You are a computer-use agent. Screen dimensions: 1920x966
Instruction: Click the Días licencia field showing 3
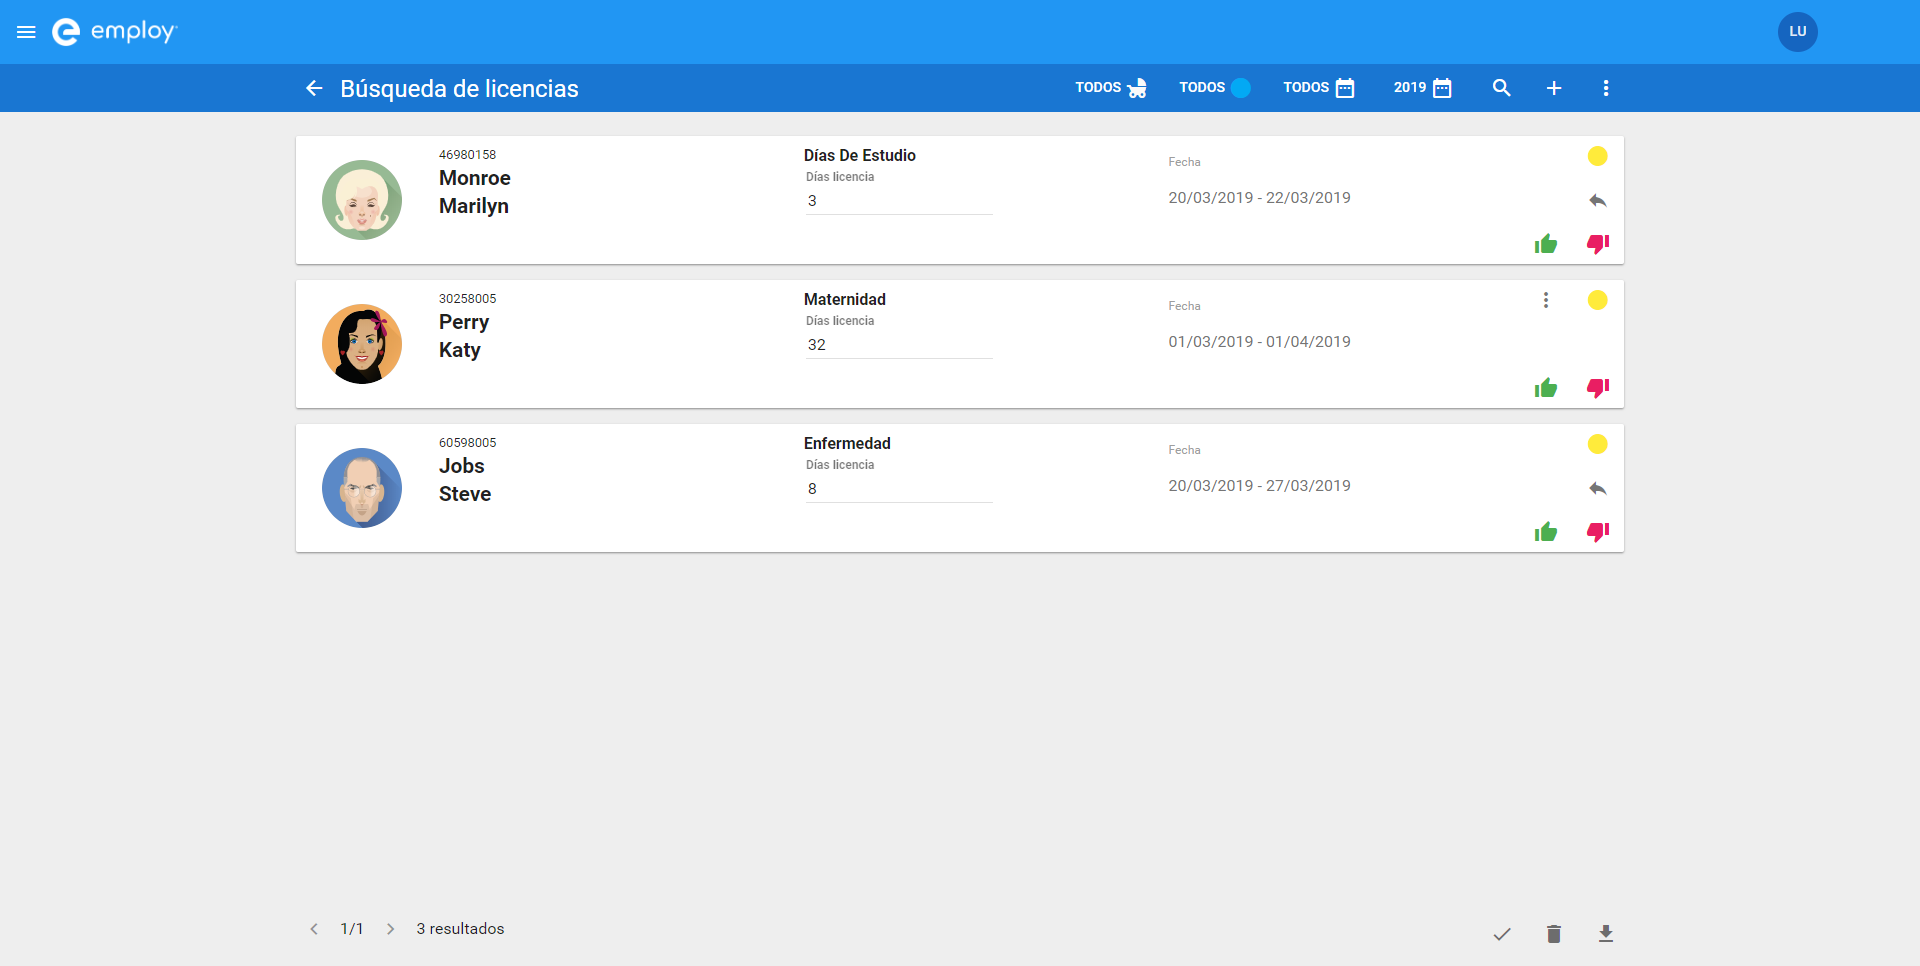(899, 201)
